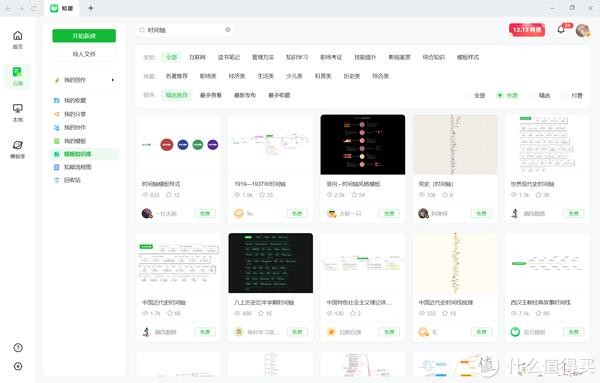Click star icon on 世界现代史时间轴 card
The image size is (600, 383).
pyautogui.click(x=538, y=195)
